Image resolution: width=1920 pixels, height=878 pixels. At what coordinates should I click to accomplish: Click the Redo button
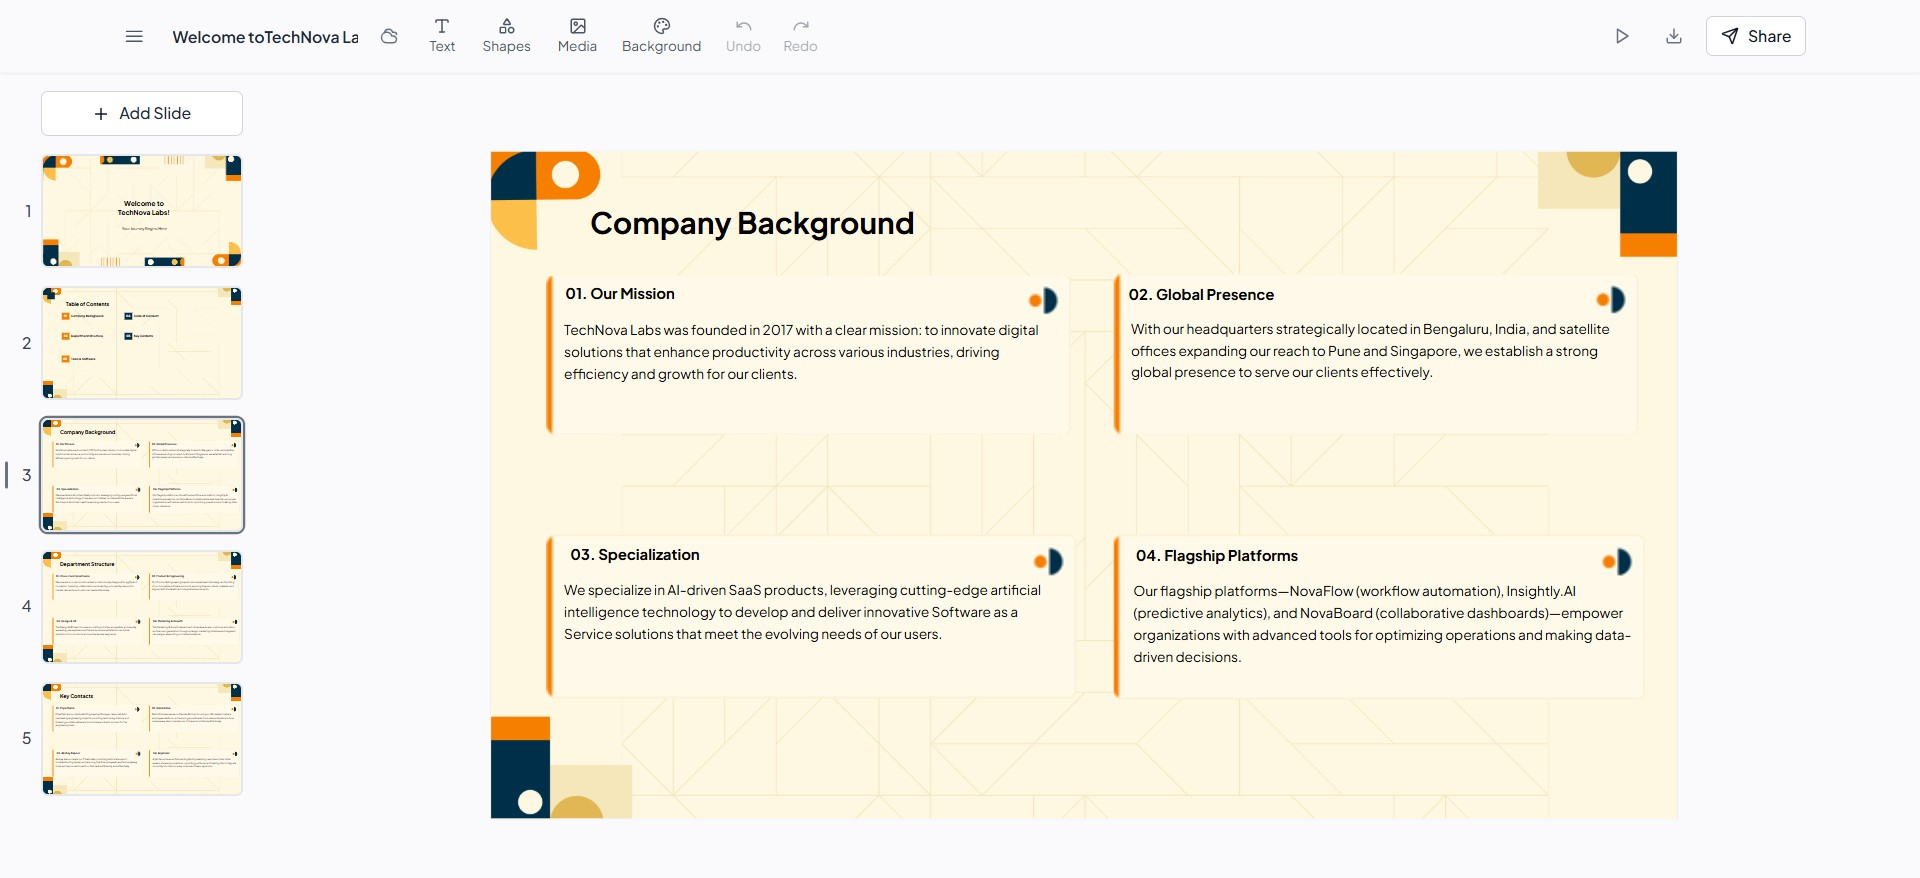(800, 36)
